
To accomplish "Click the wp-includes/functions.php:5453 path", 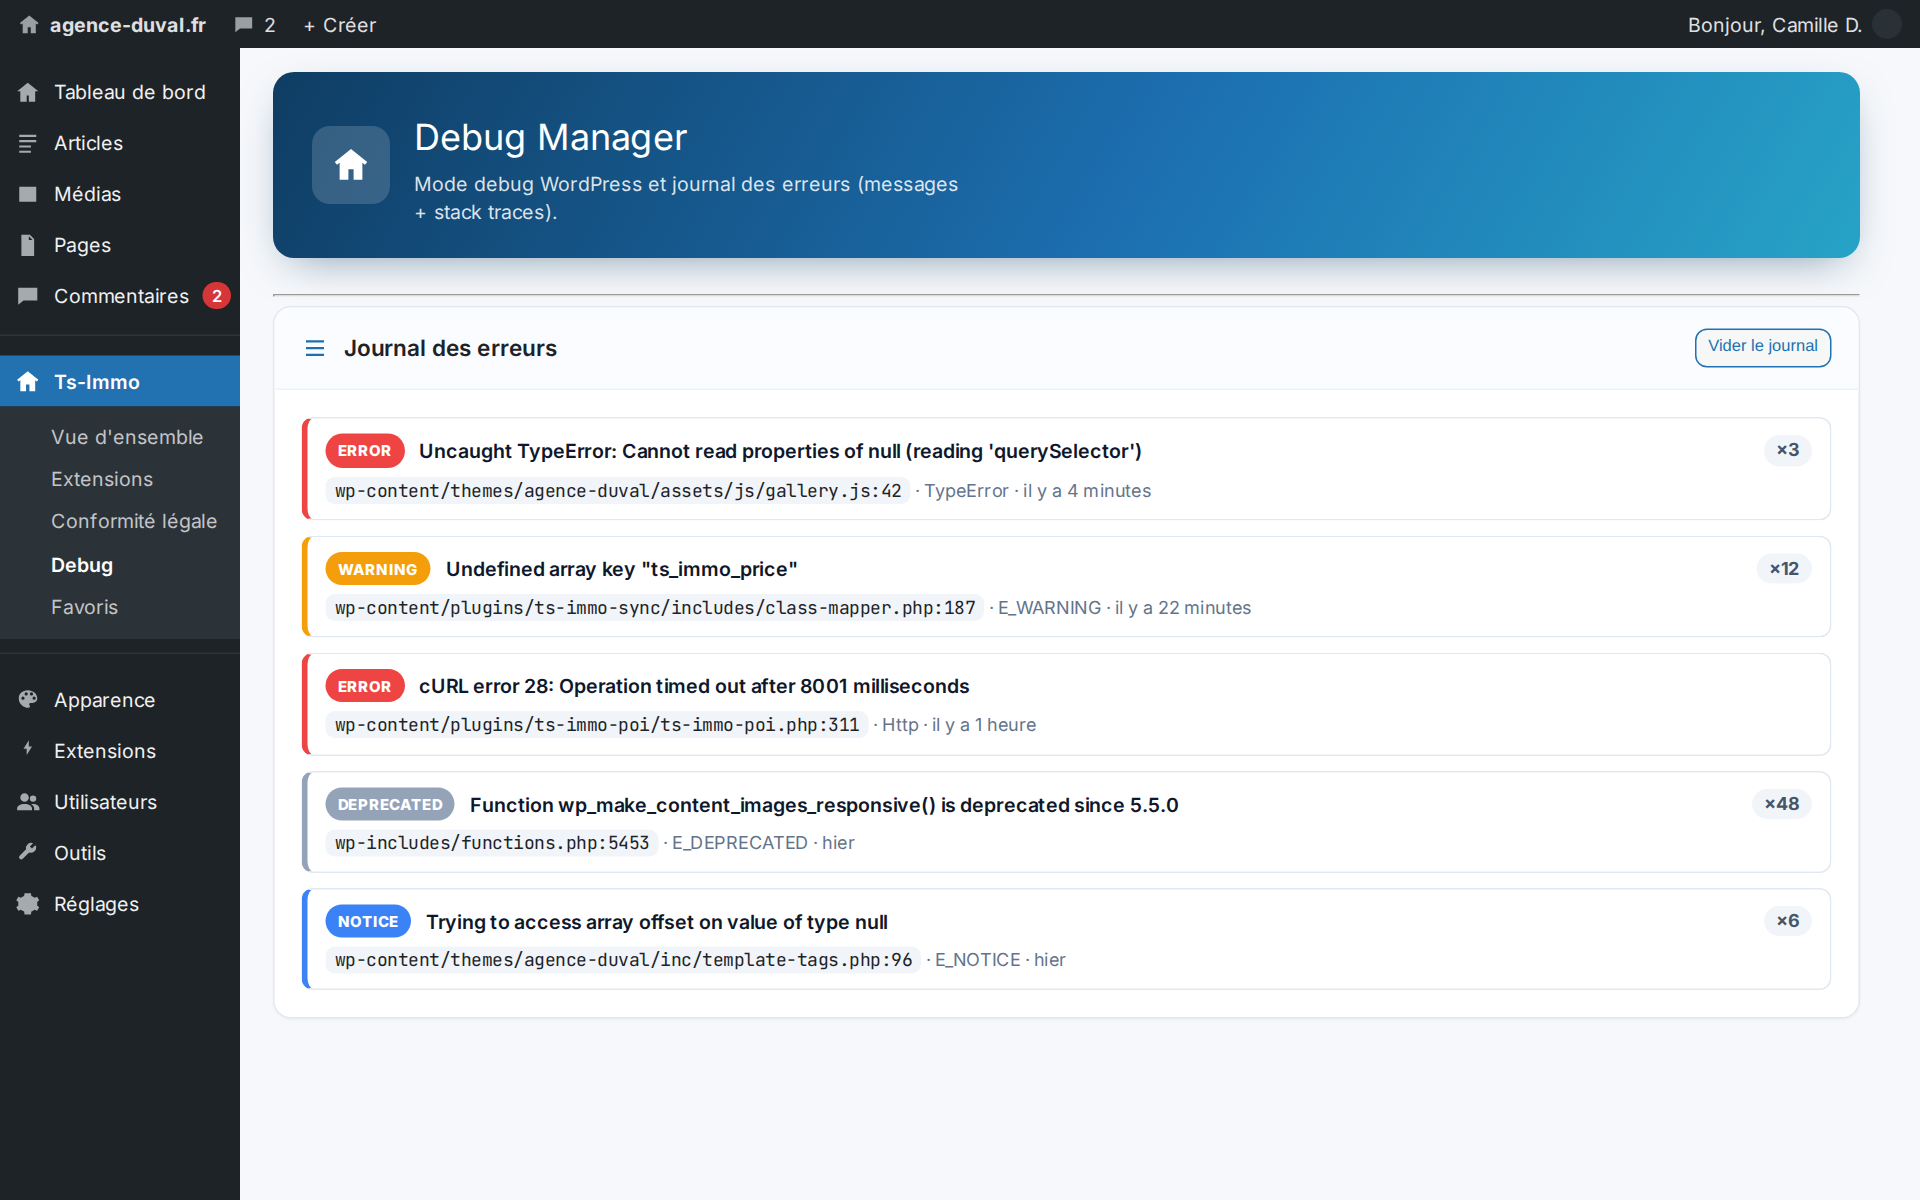I will (x=492, y=843).
